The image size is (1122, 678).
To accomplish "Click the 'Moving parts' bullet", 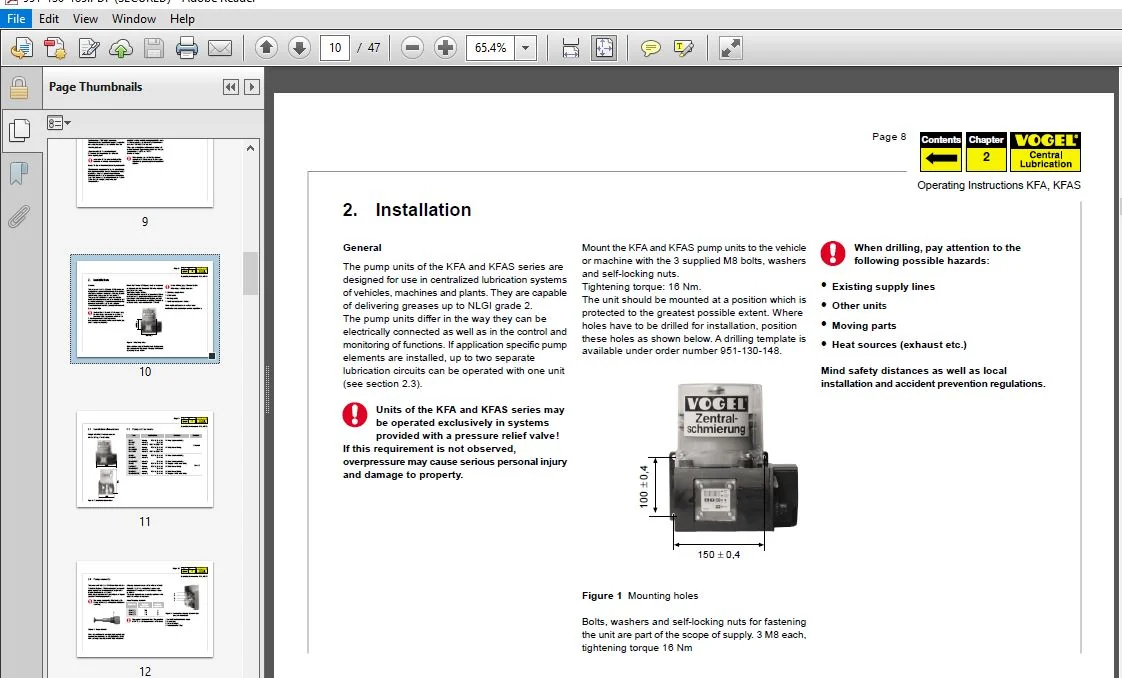I will click(864, 325).
